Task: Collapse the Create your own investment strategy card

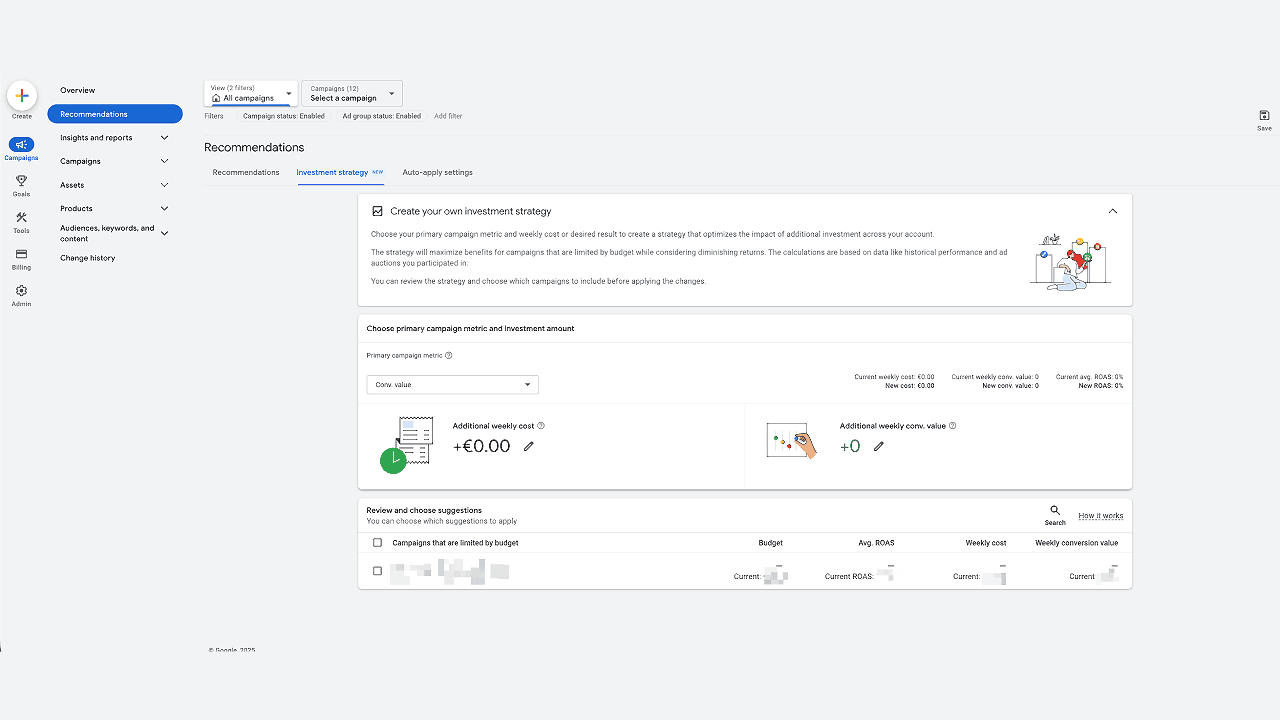Action: [1112, 212]
